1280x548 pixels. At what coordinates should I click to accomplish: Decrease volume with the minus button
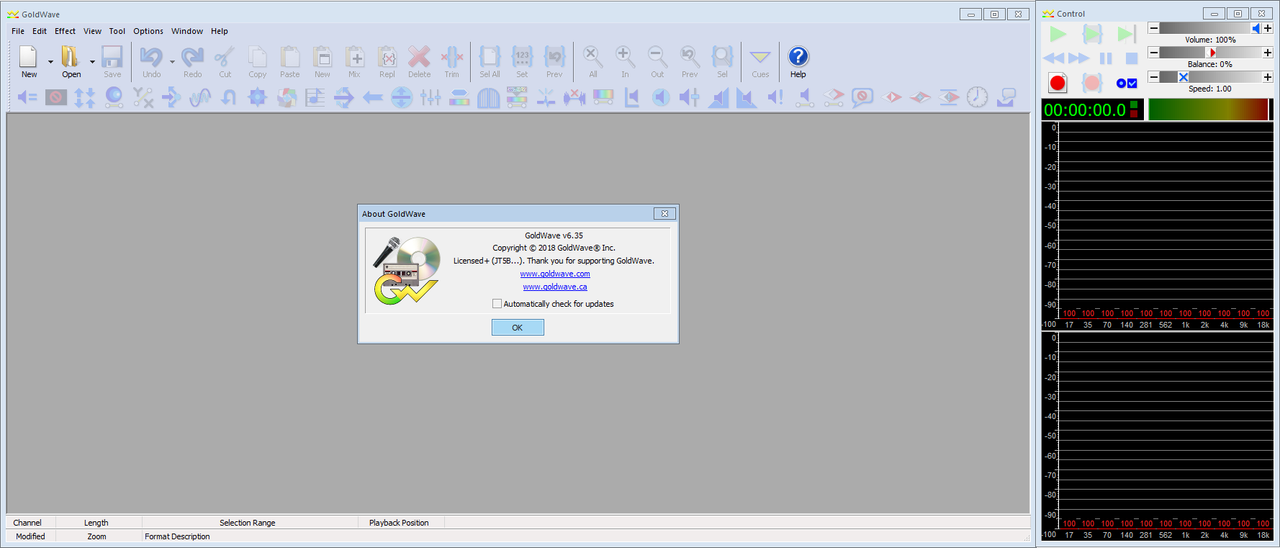(1153, 28)
